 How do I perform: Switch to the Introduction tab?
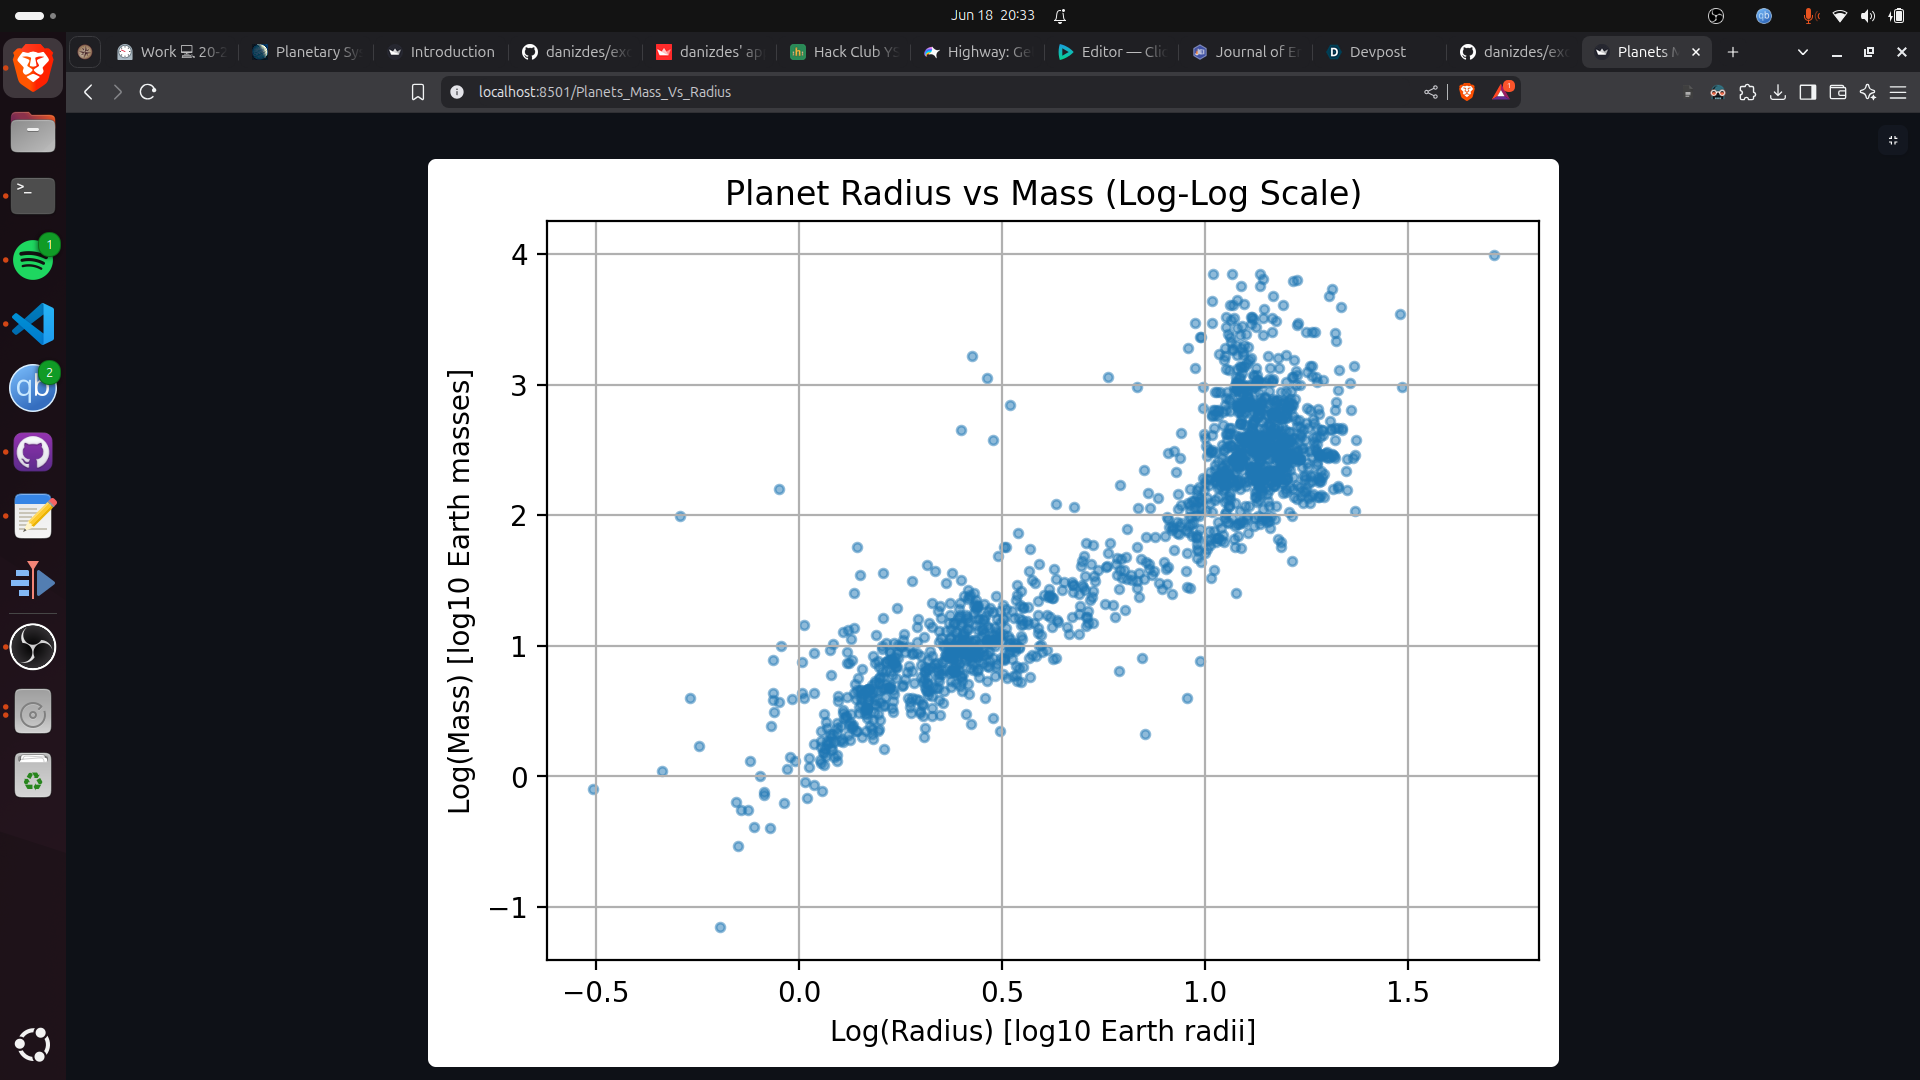(451, 52)
